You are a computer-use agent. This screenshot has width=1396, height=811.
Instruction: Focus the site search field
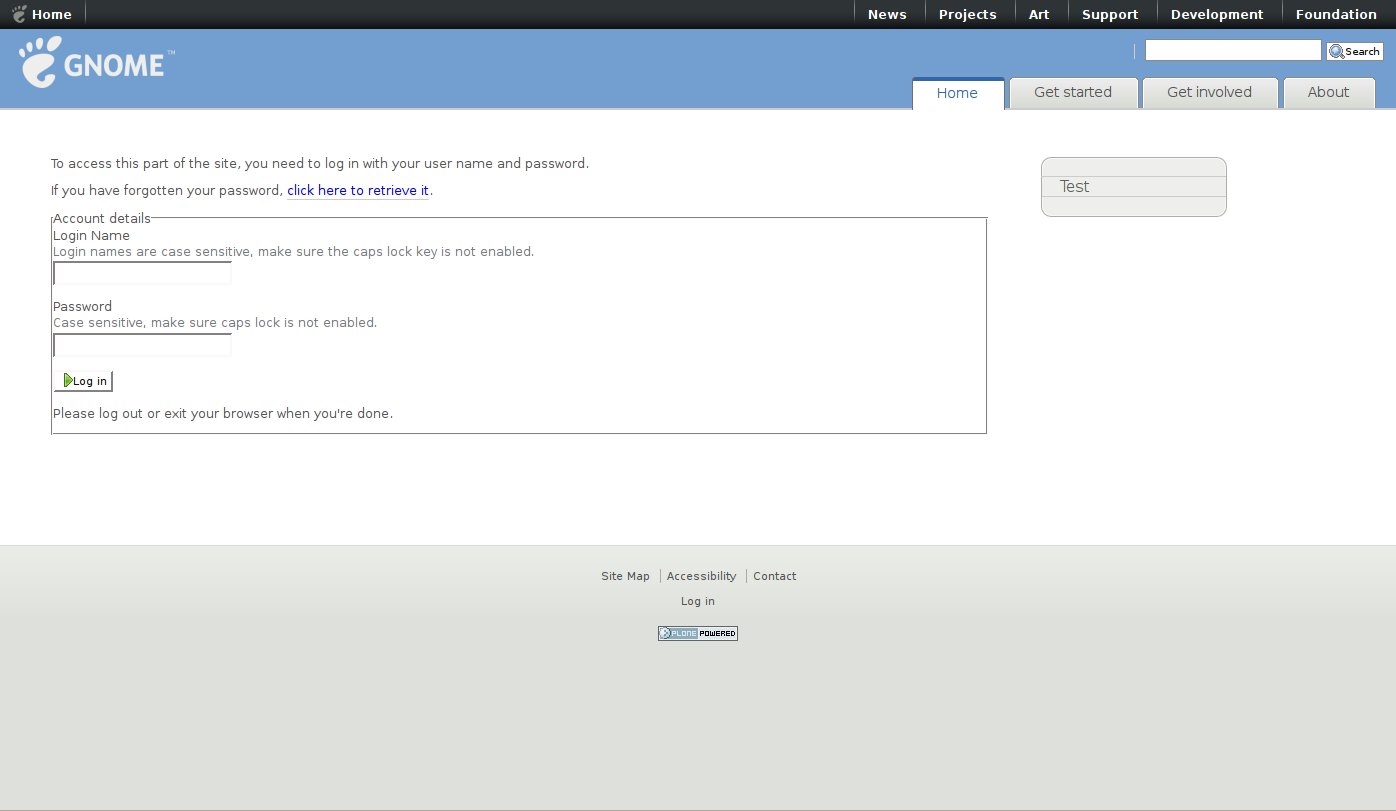click(1233, 50)
